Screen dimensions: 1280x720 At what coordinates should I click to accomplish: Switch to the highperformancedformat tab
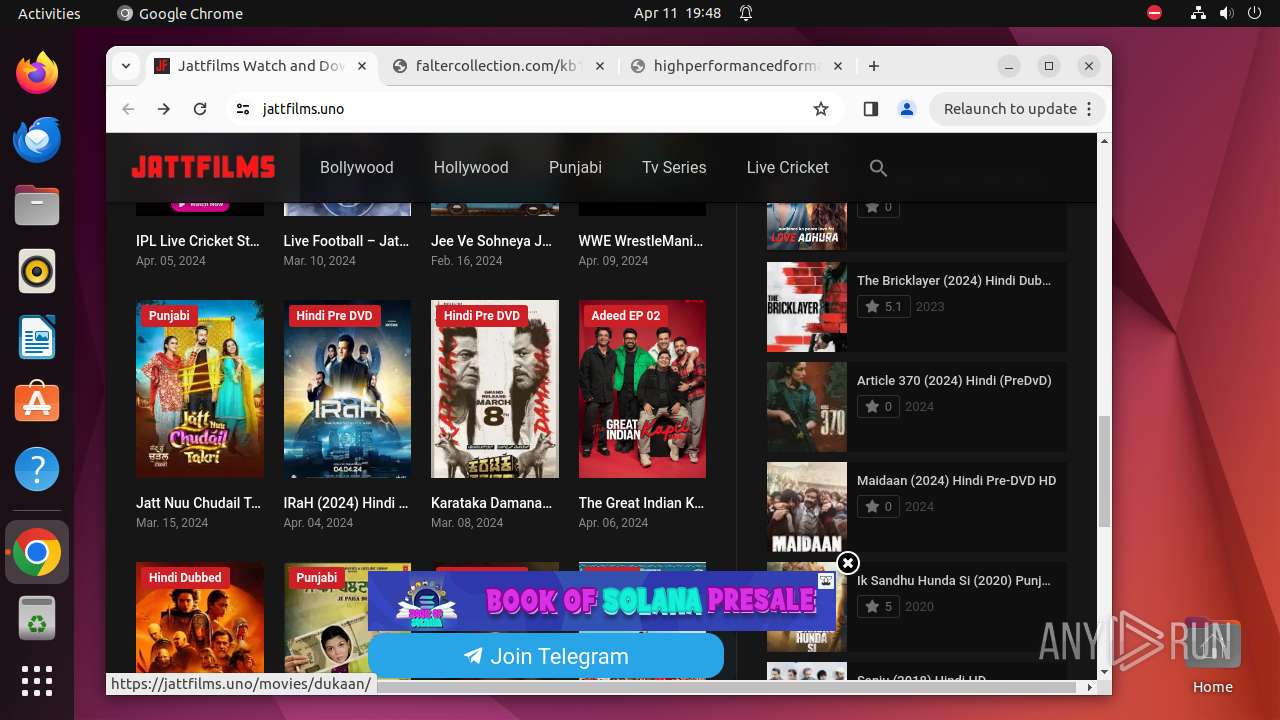(x=737, y=66)
